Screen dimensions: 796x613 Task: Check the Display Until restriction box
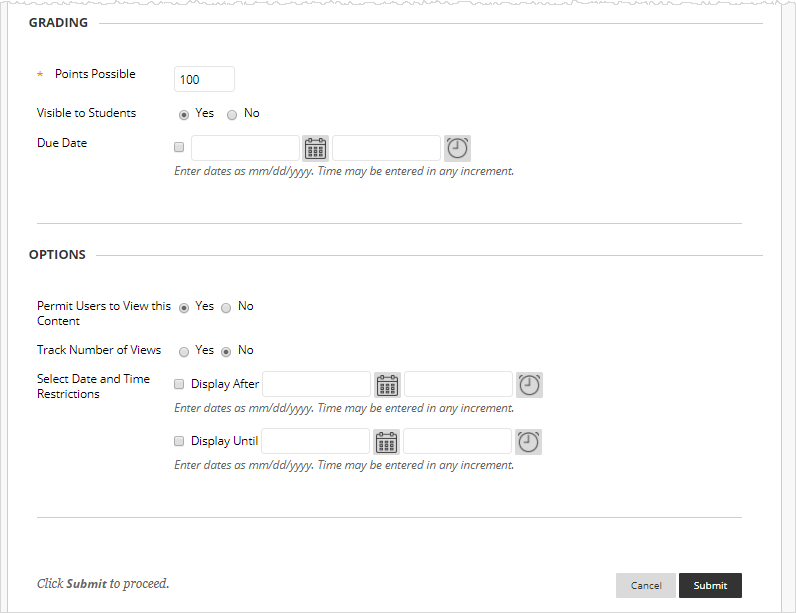coord(179,441)
